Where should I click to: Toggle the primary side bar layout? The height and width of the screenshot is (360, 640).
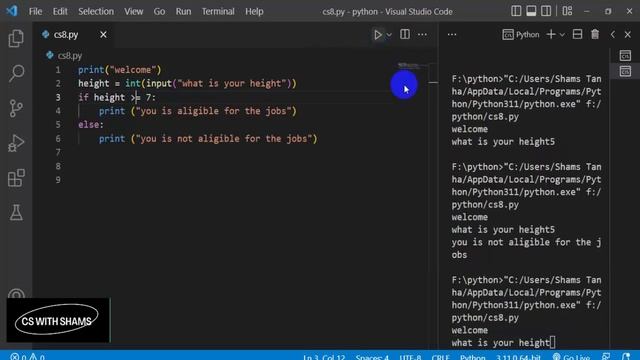pyautogui.click(x=516, y=11)
